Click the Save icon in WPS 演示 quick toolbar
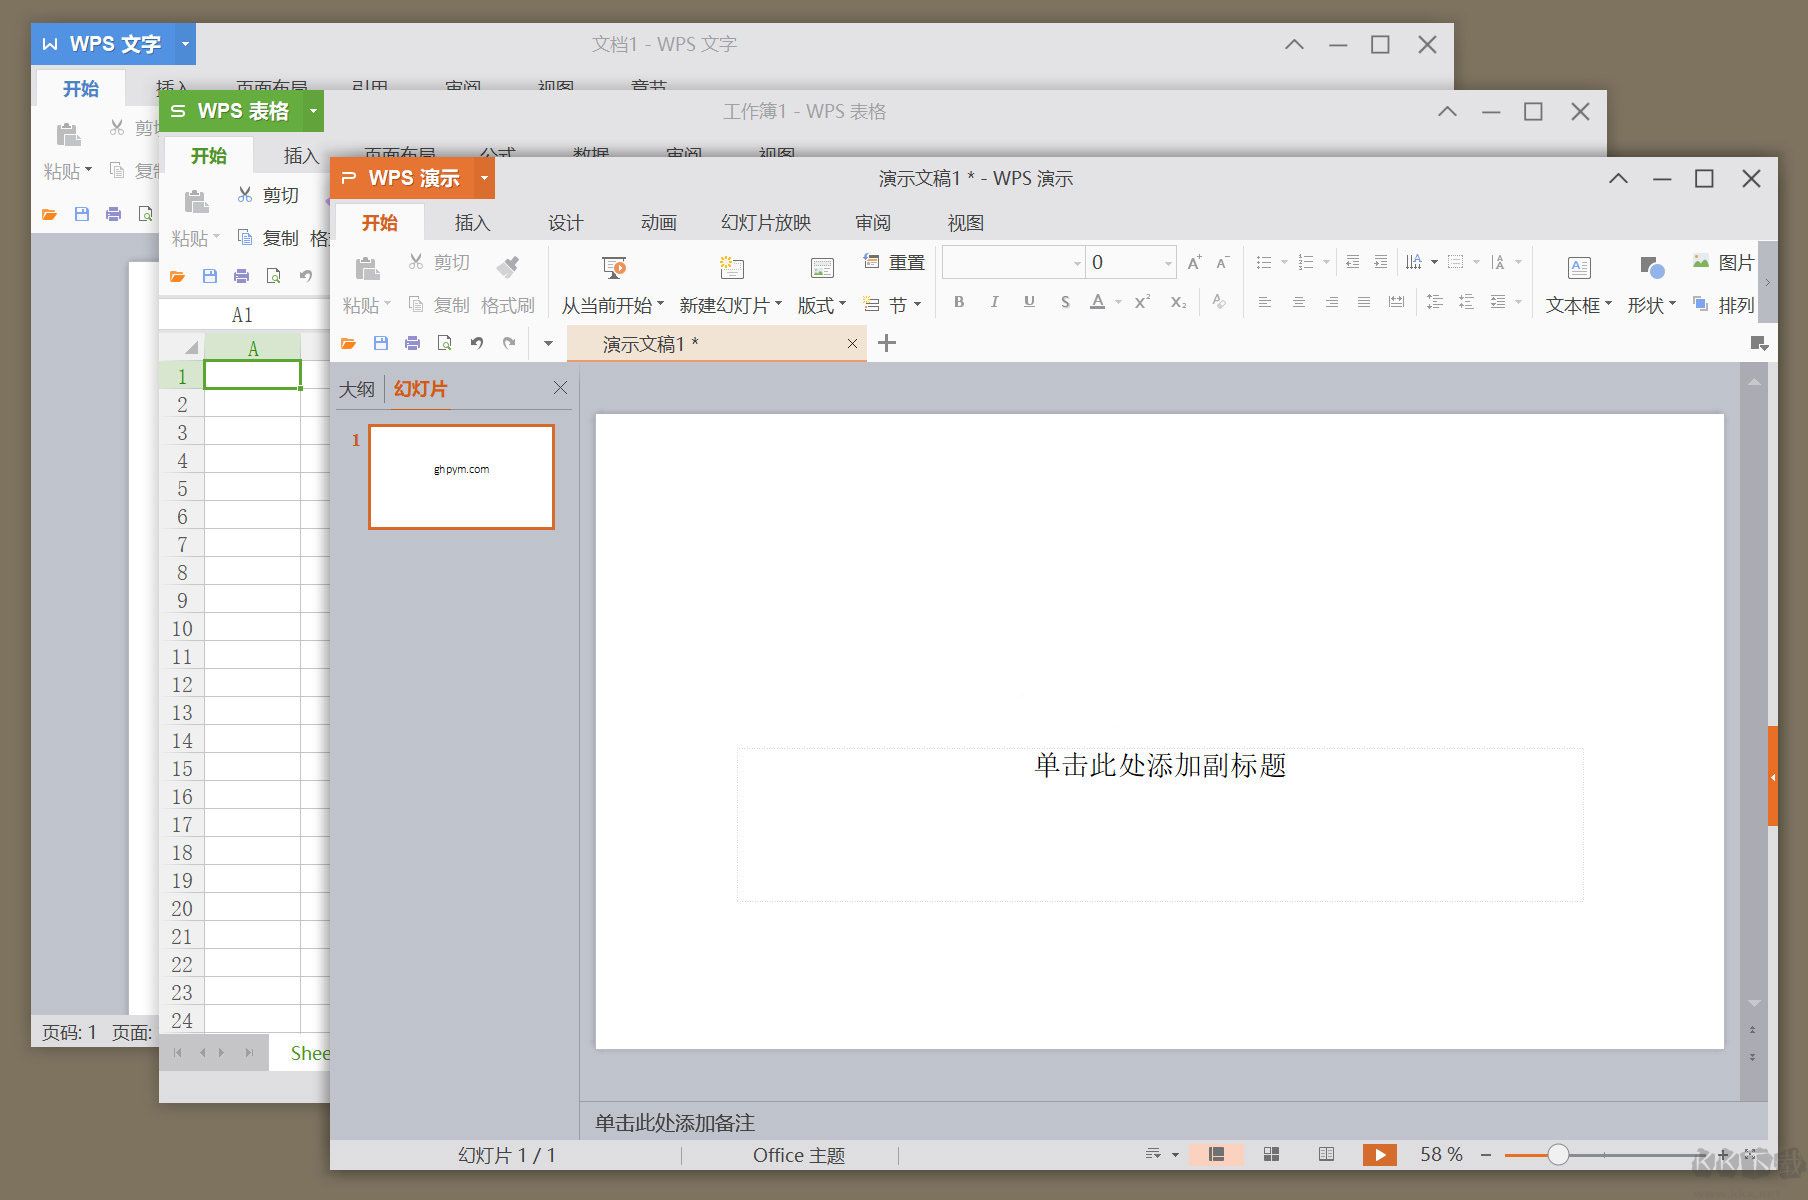The height and width of the screenshot is (1200, 1808). tap(379, 342)
